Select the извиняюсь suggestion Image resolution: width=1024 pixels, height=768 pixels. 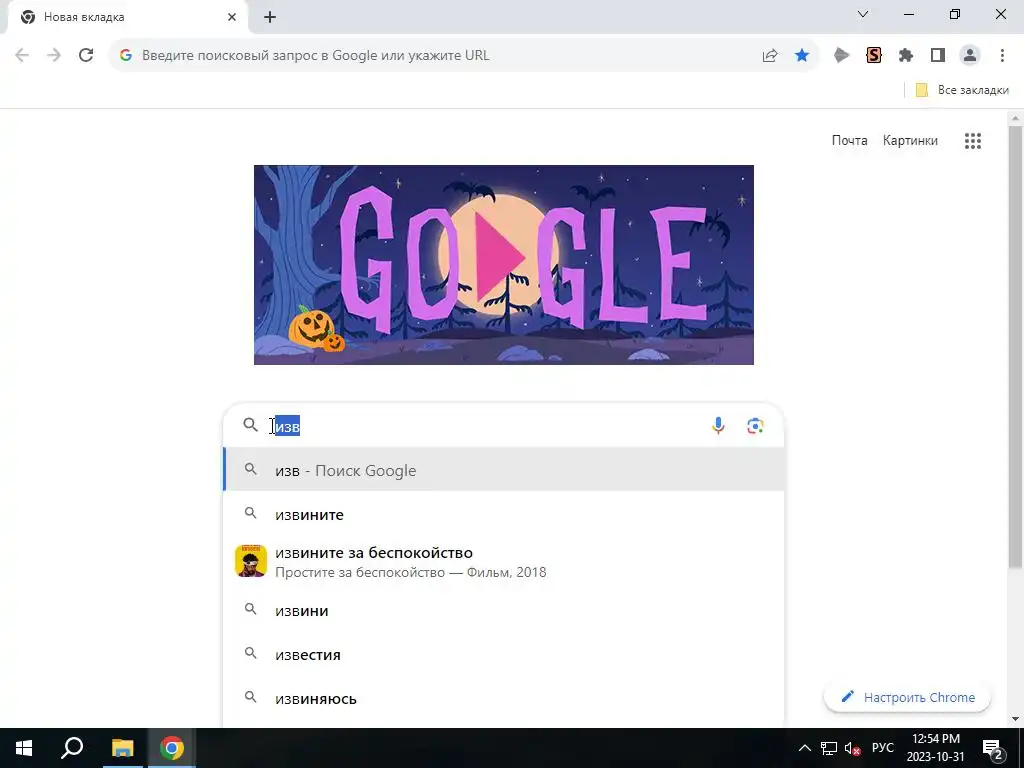pyautogui.click(x=504, y=698)
